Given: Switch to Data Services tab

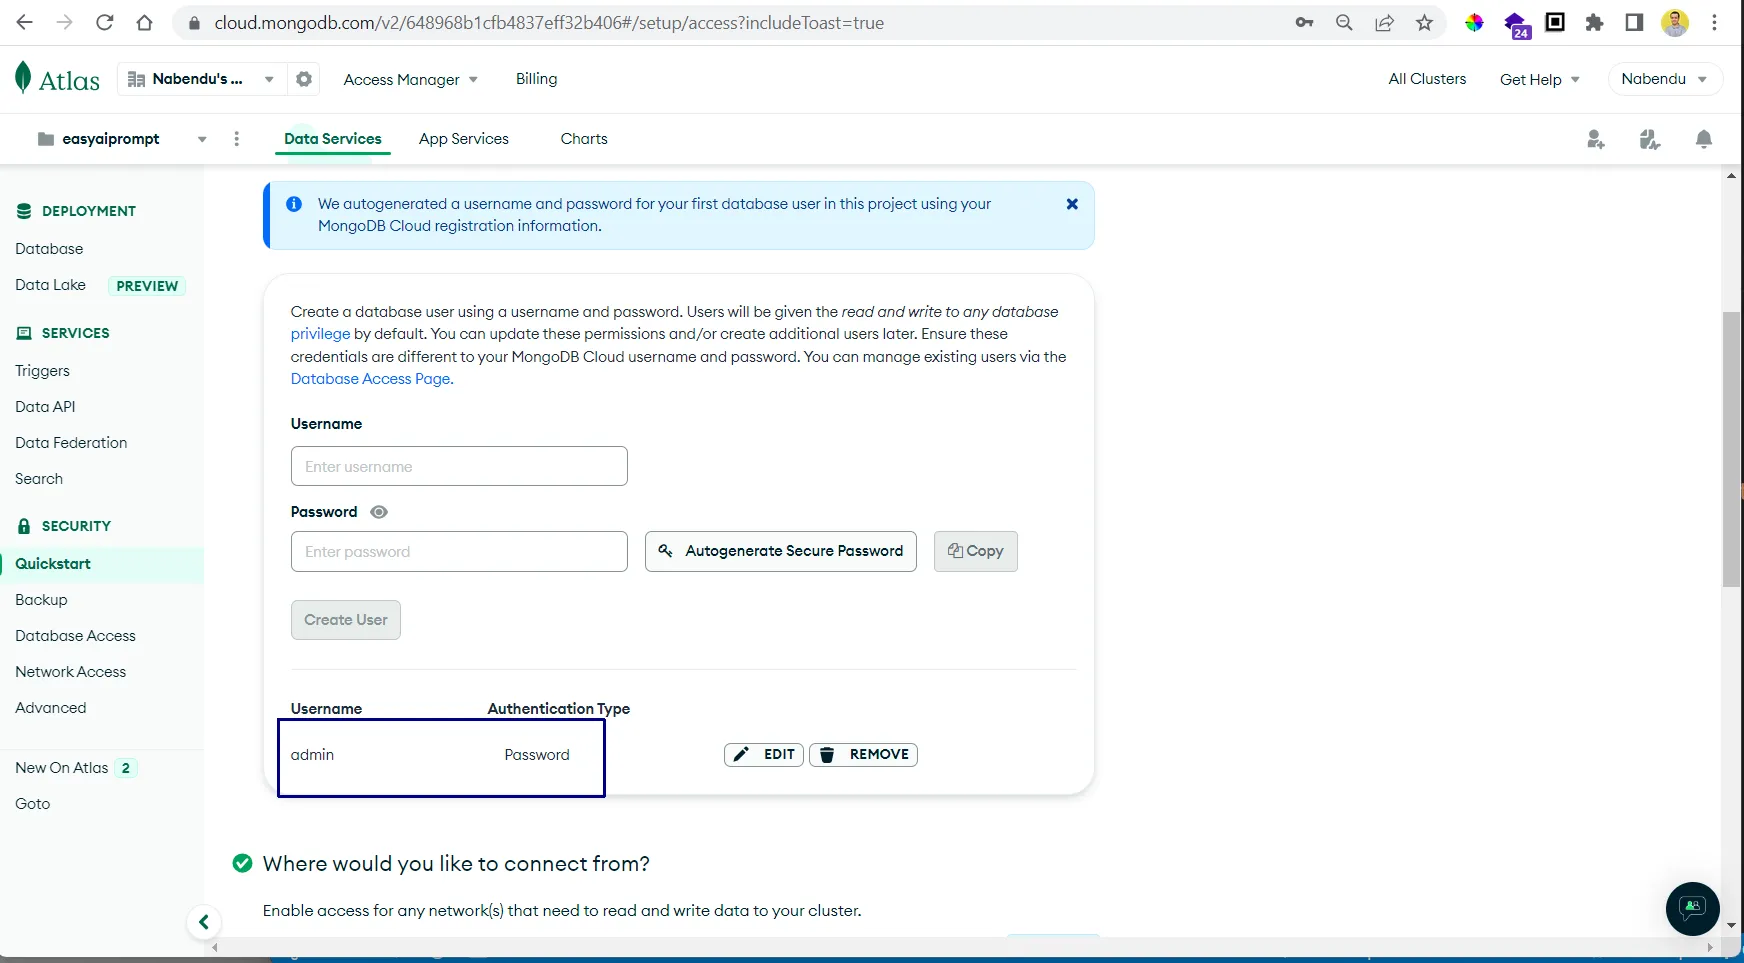Looking at the screenshot, I should point(332,139).
